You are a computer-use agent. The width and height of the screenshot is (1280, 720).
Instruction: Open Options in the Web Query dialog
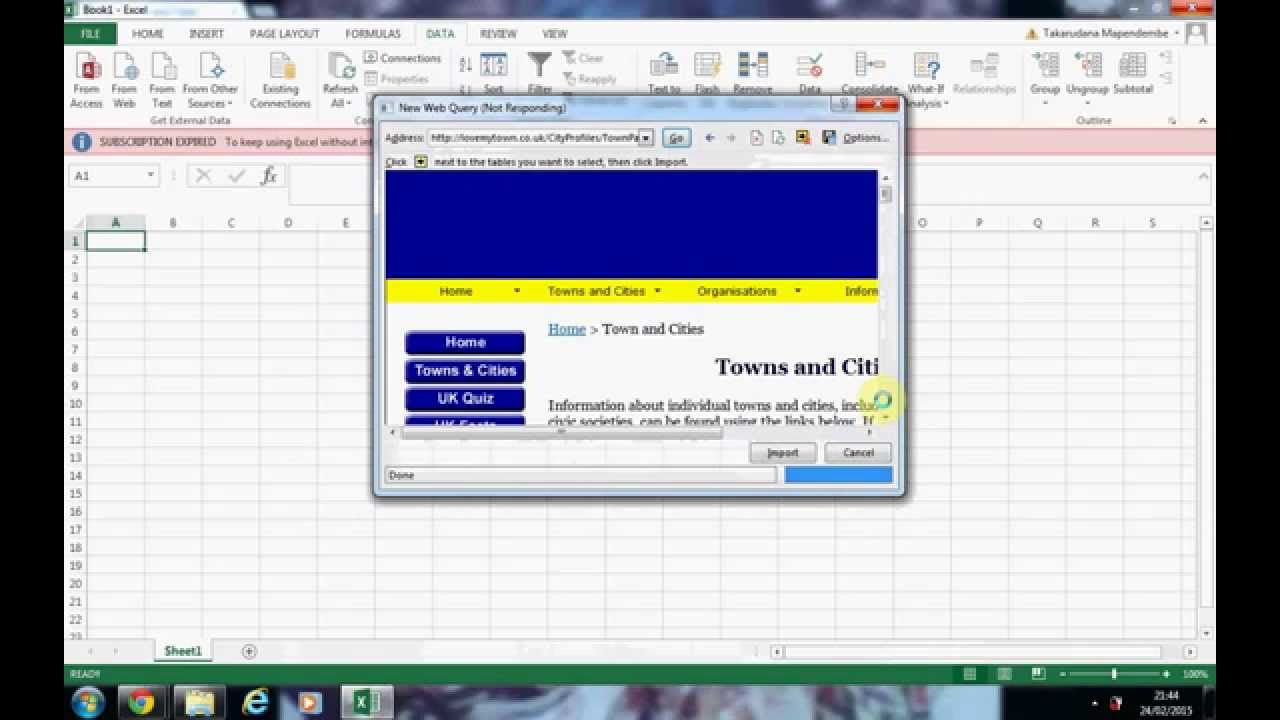point(865,138)
